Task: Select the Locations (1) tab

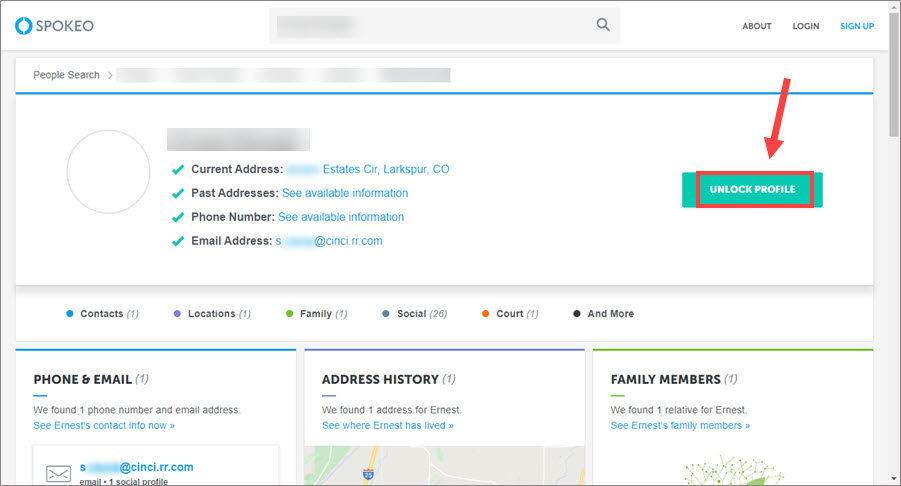Action: (x=212, y=314)
